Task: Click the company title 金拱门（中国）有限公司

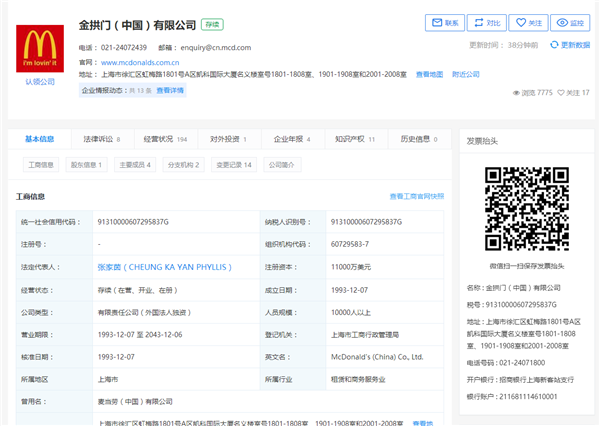Action: (137, 25)
